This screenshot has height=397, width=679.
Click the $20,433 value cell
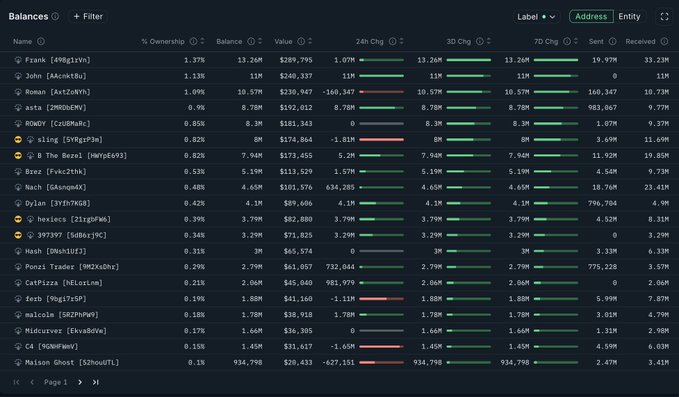(298, 363)
